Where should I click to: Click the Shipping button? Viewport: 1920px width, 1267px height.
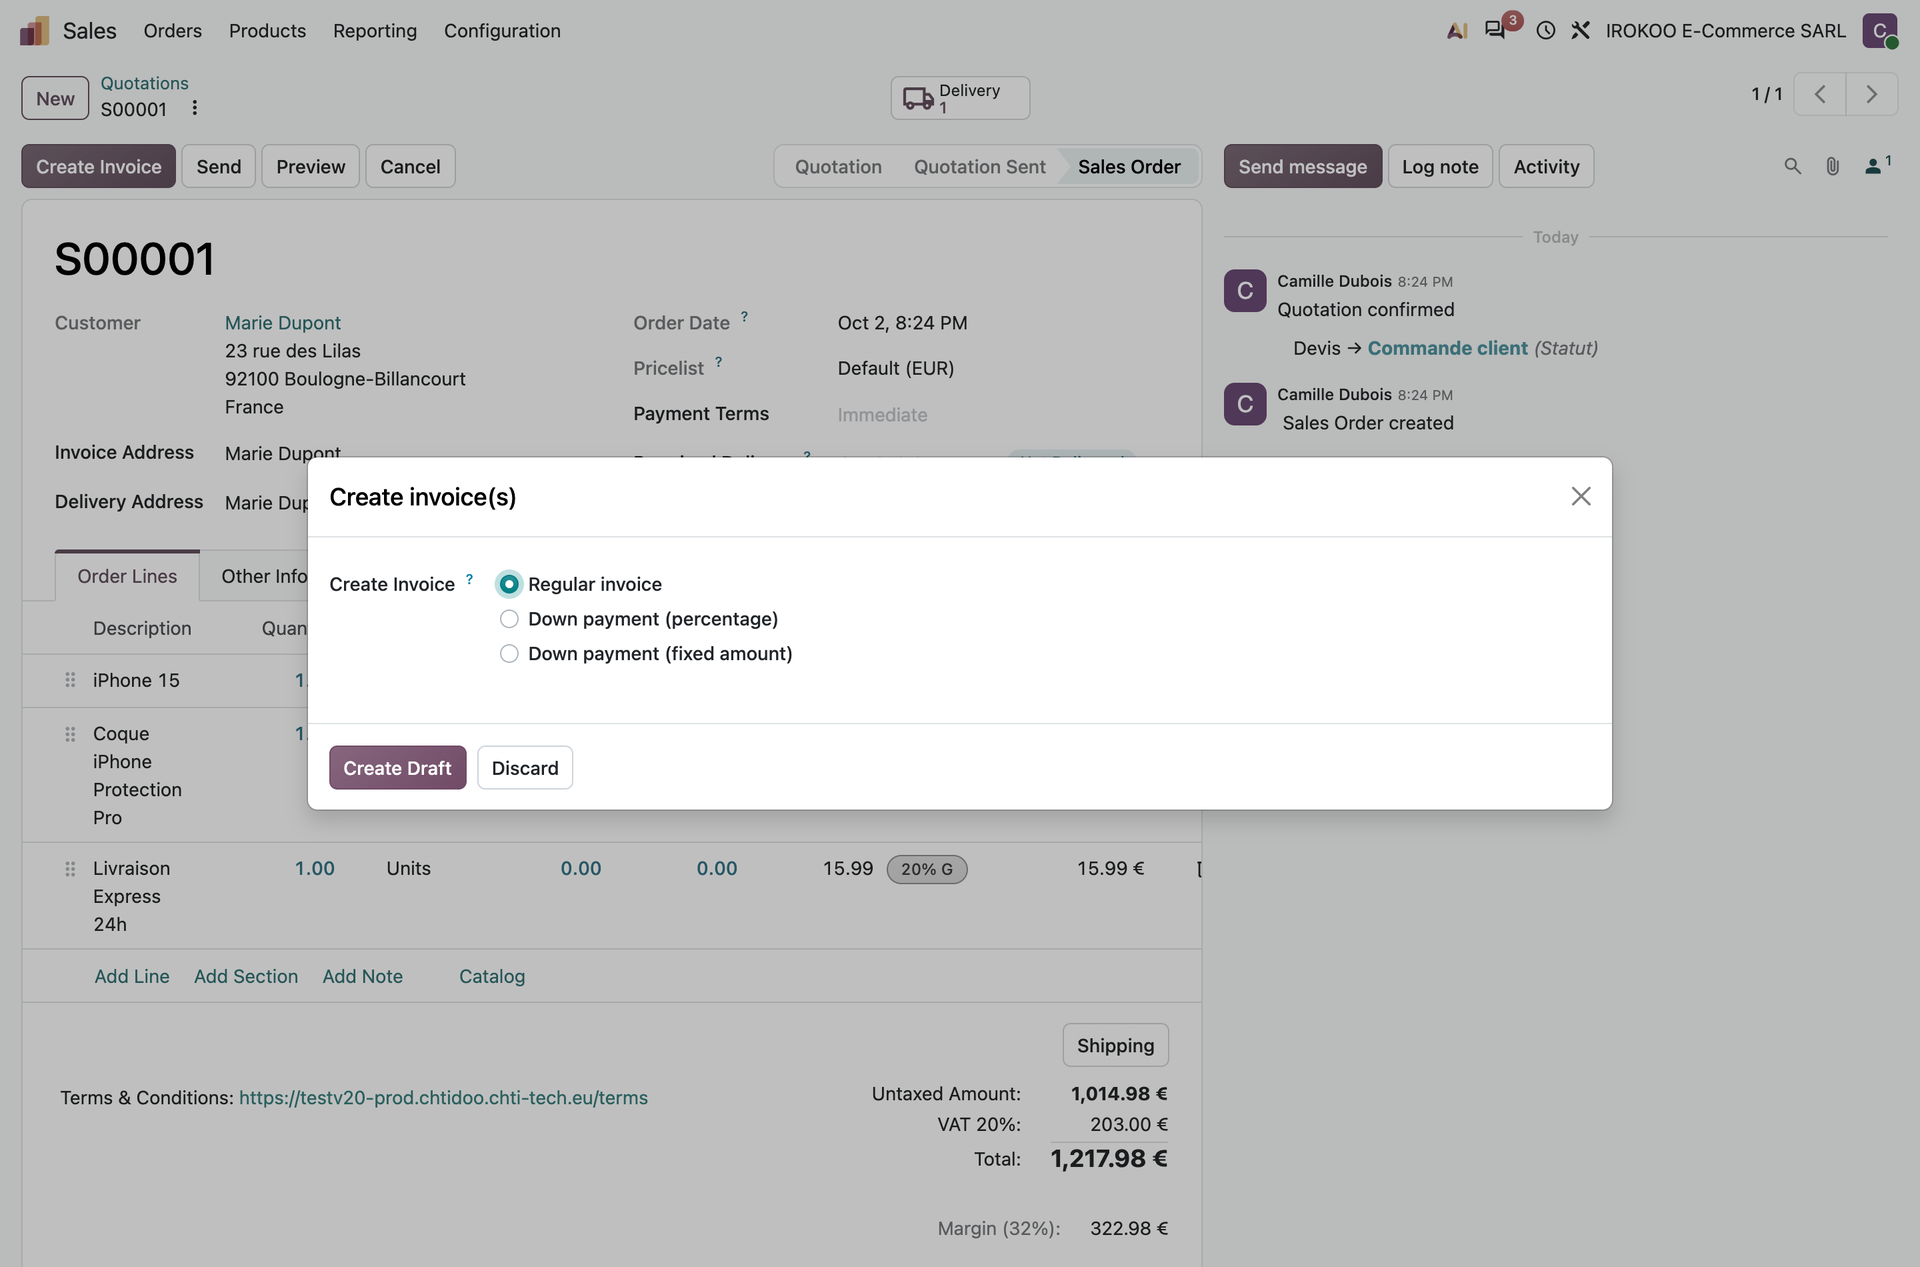point(1115,1045)
